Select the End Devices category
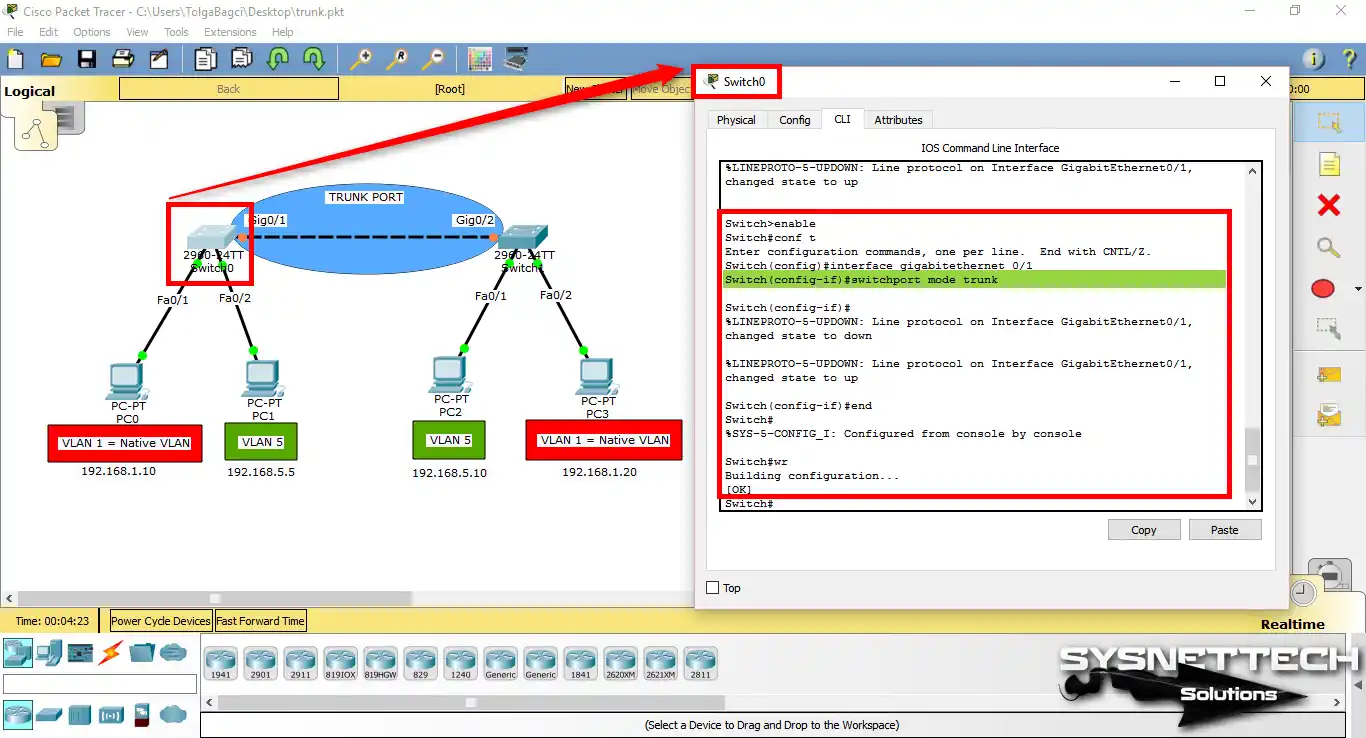Screen dimensions: 1366x738 coord(49,653)
